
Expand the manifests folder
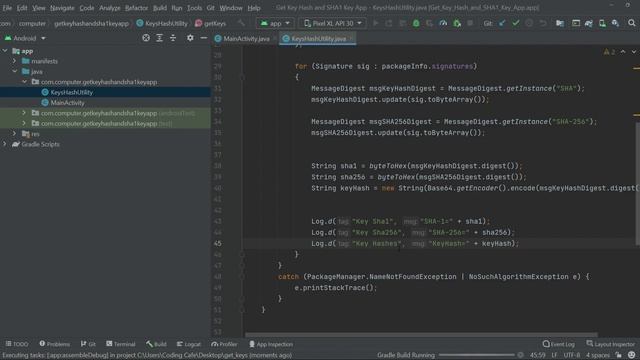tap(15, 61)
